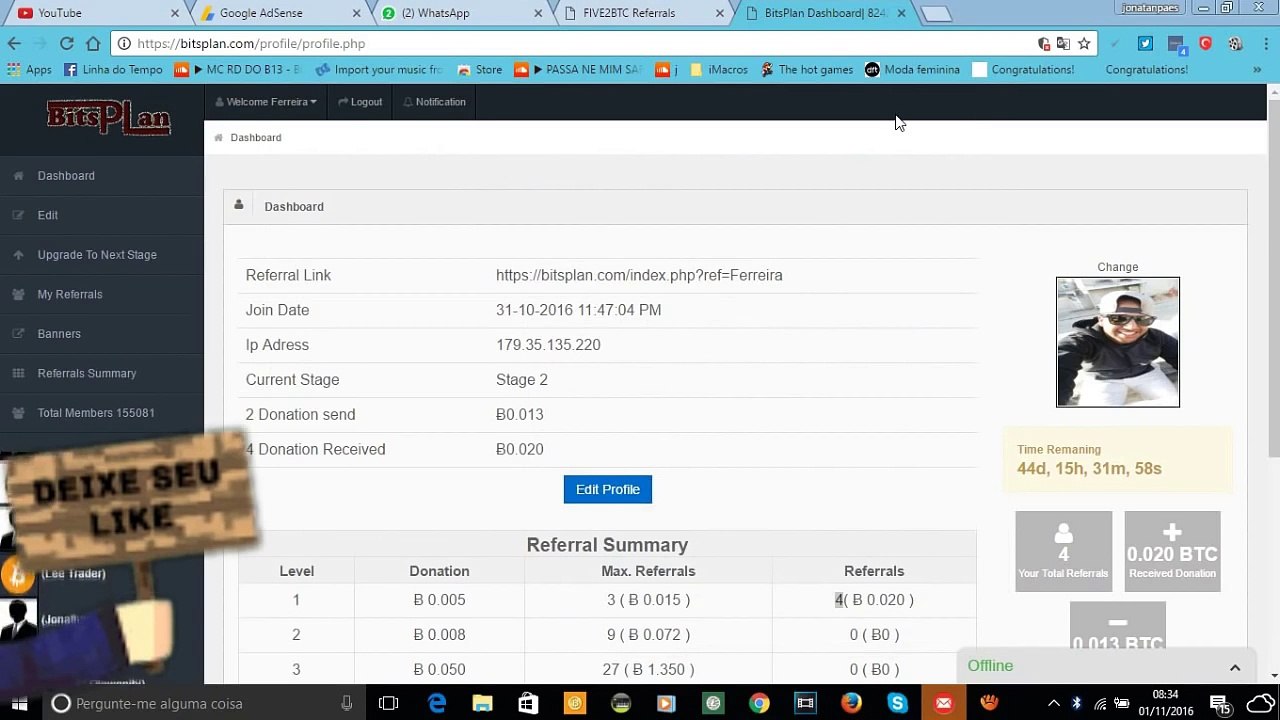Viewport: 1280px width, 720px height.
Task: Click the Dashboard breadcrumb link
Action: [x=256, y=138]
